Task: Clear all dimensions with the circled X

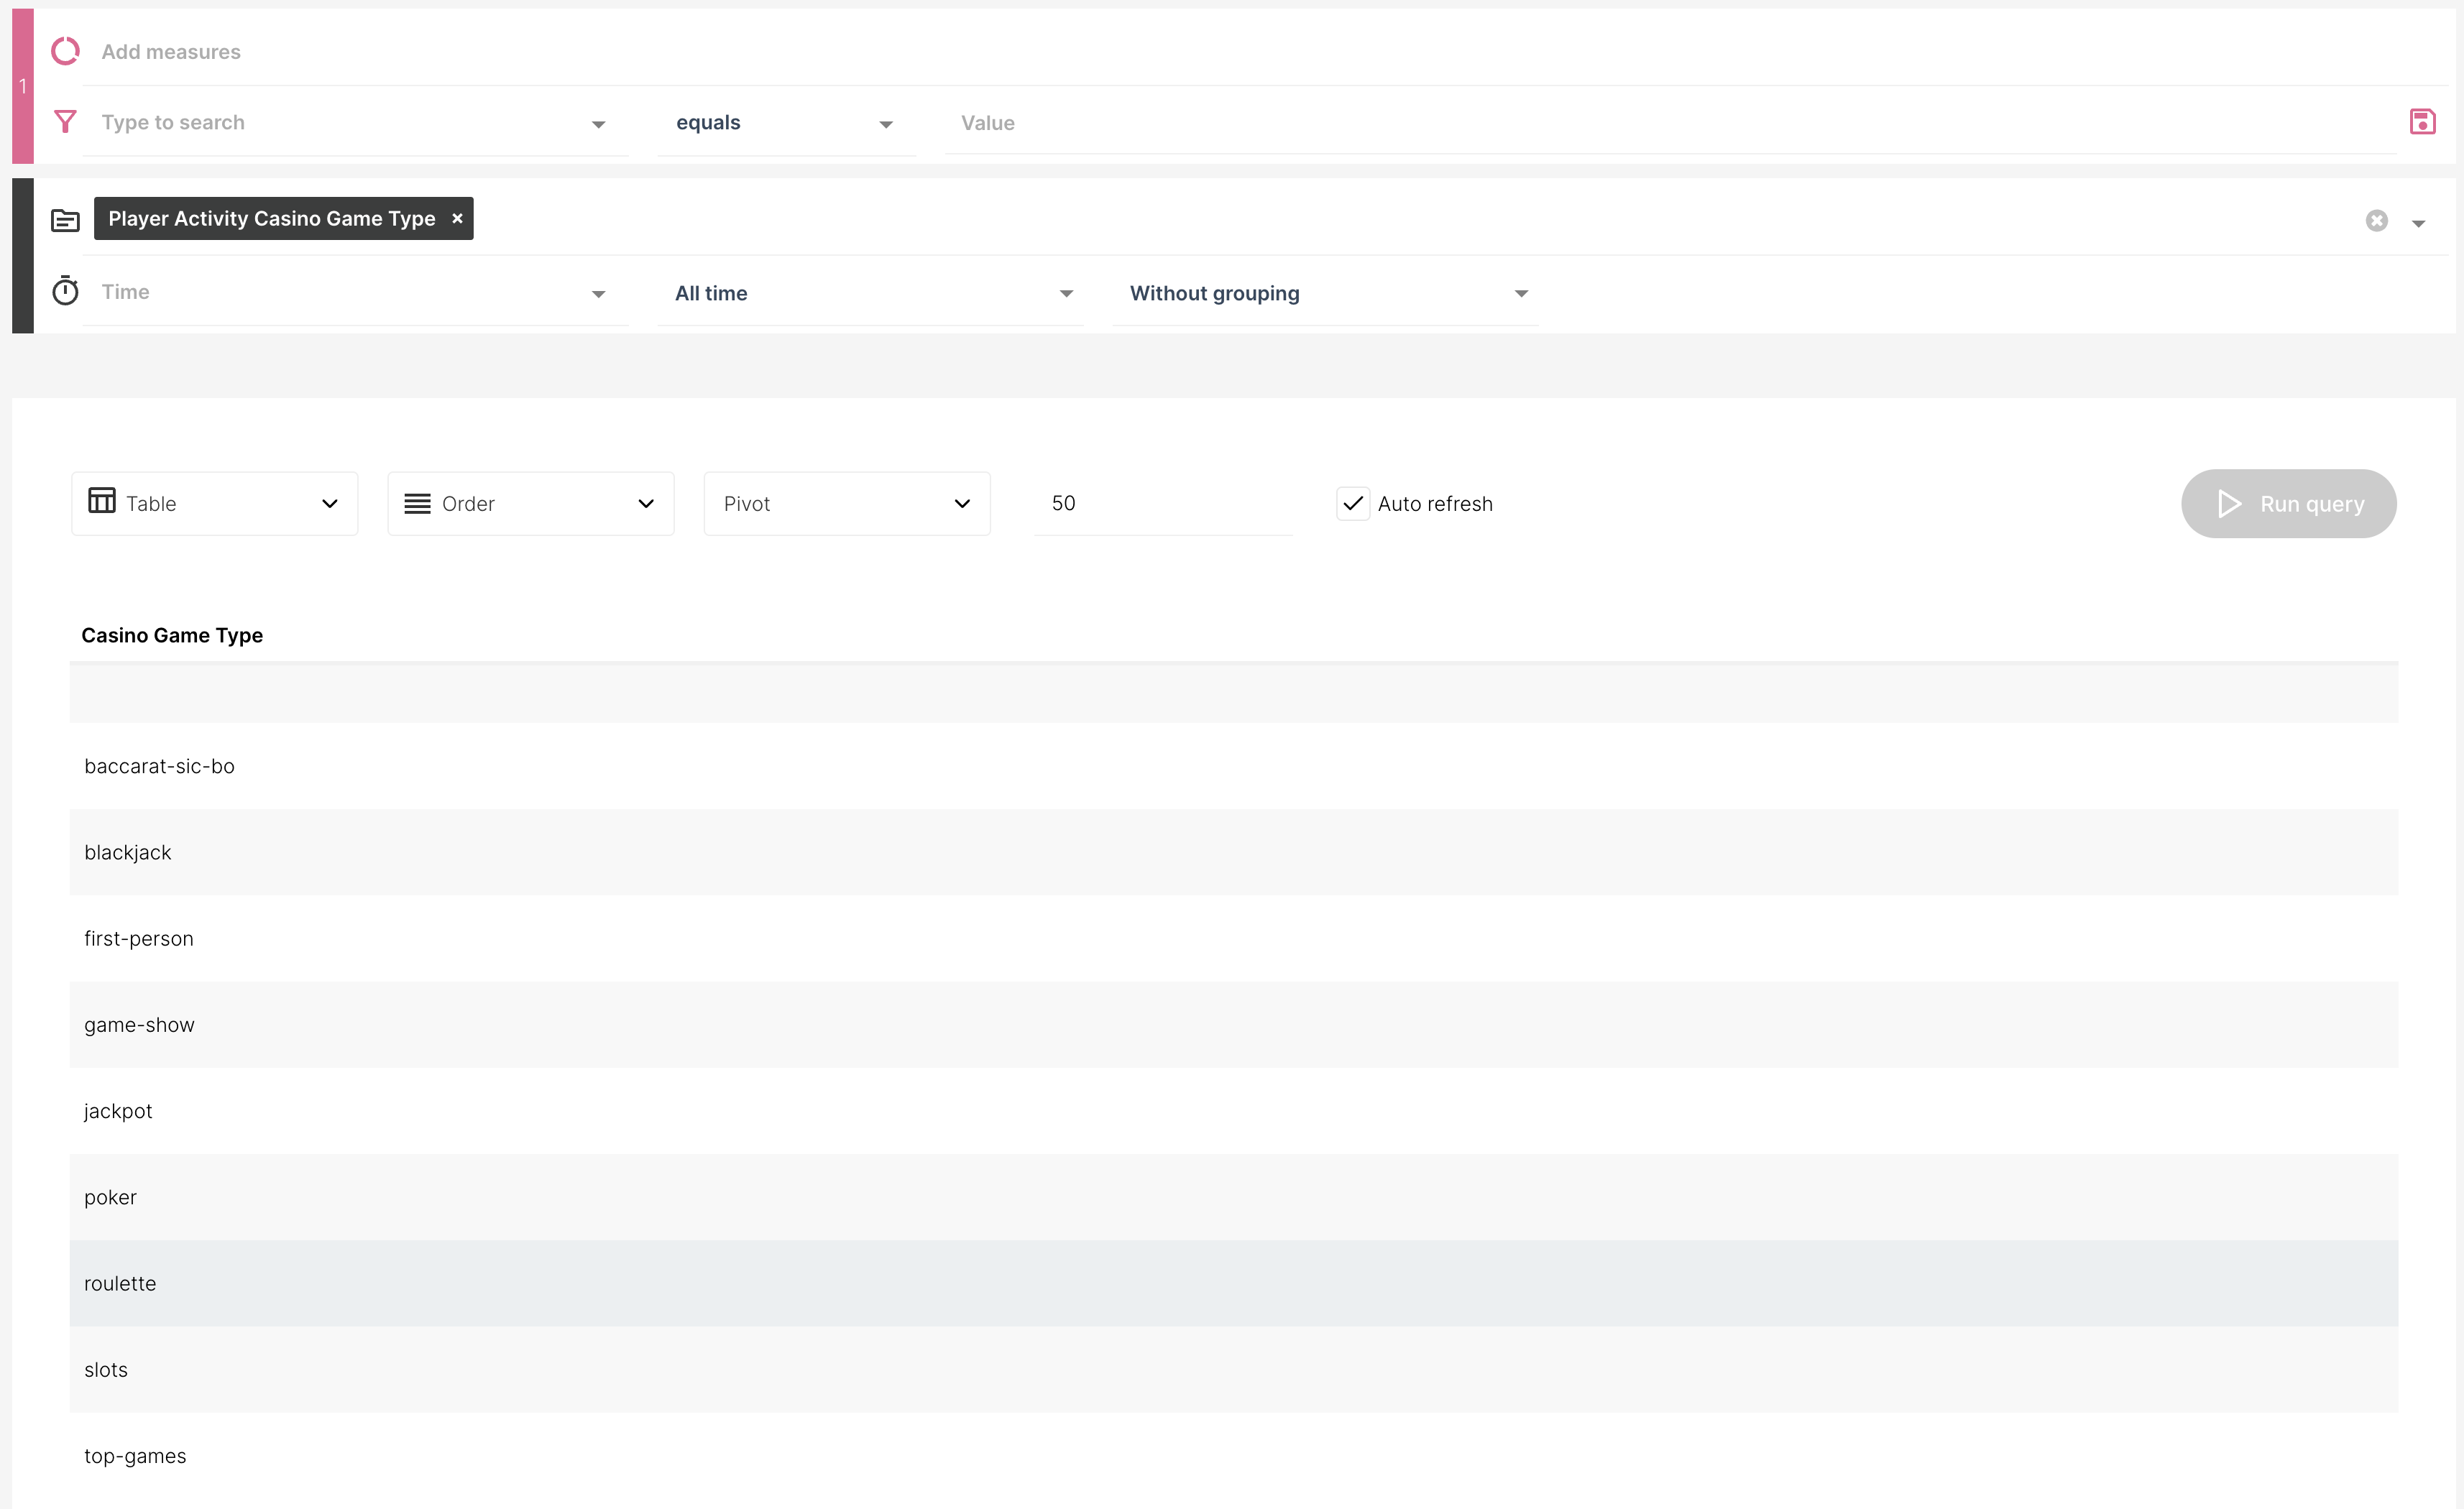Action: (x=2376, y=221)
